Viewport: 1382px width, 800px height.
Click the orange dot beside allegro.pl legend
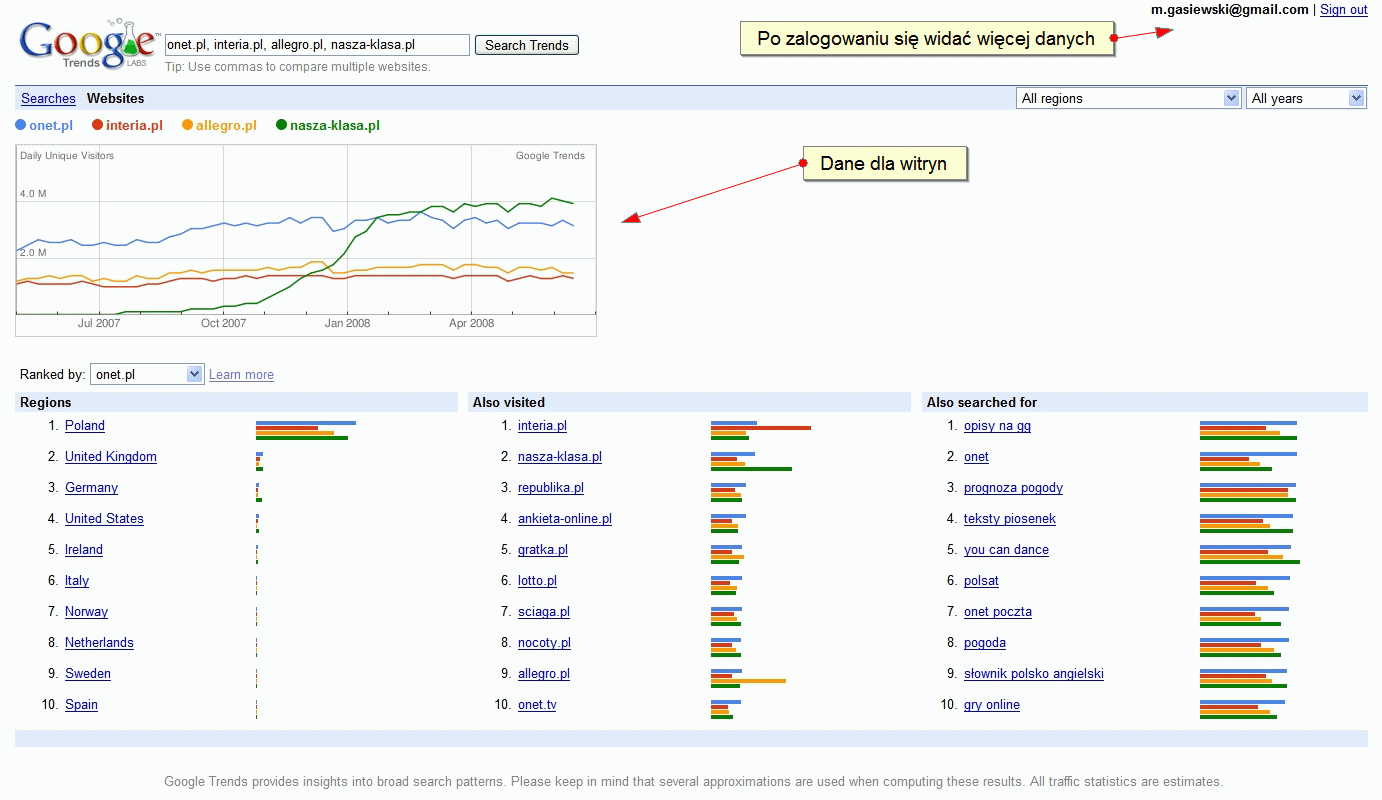[x=188, y=125]
